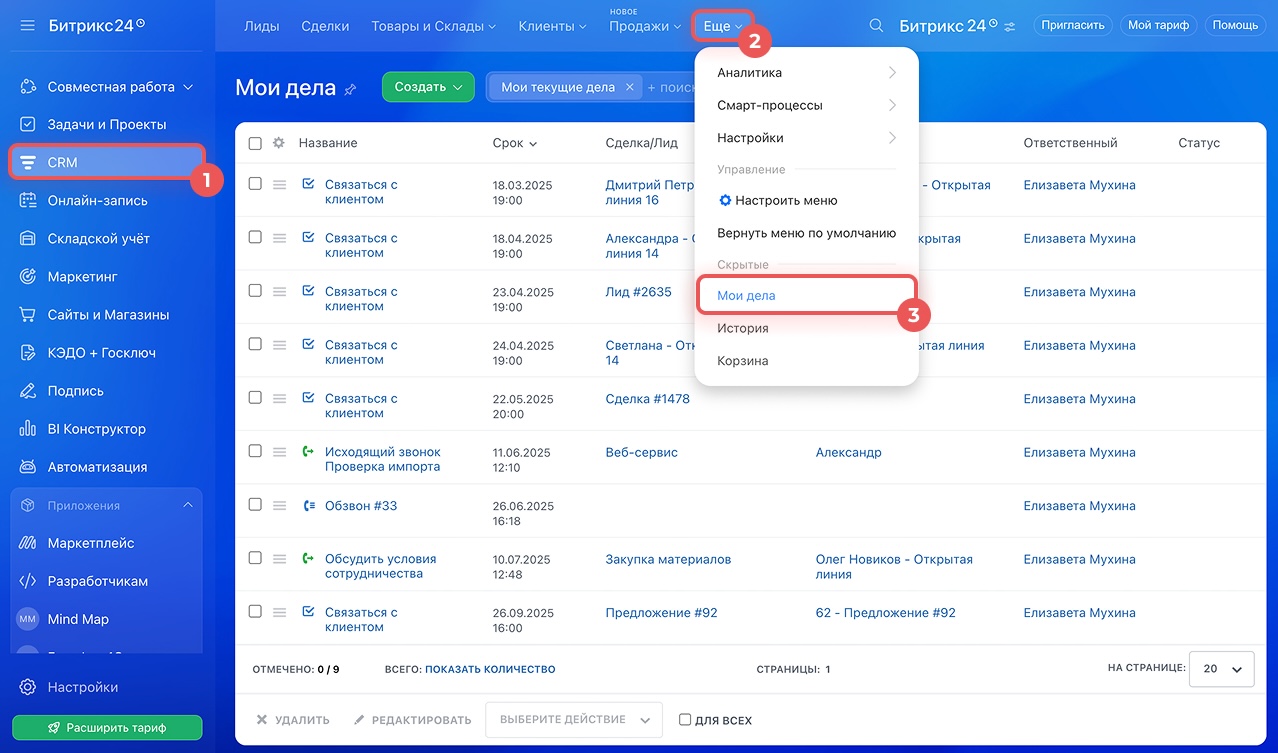Open the Лиды tab in top navigation

pos(262,26)
